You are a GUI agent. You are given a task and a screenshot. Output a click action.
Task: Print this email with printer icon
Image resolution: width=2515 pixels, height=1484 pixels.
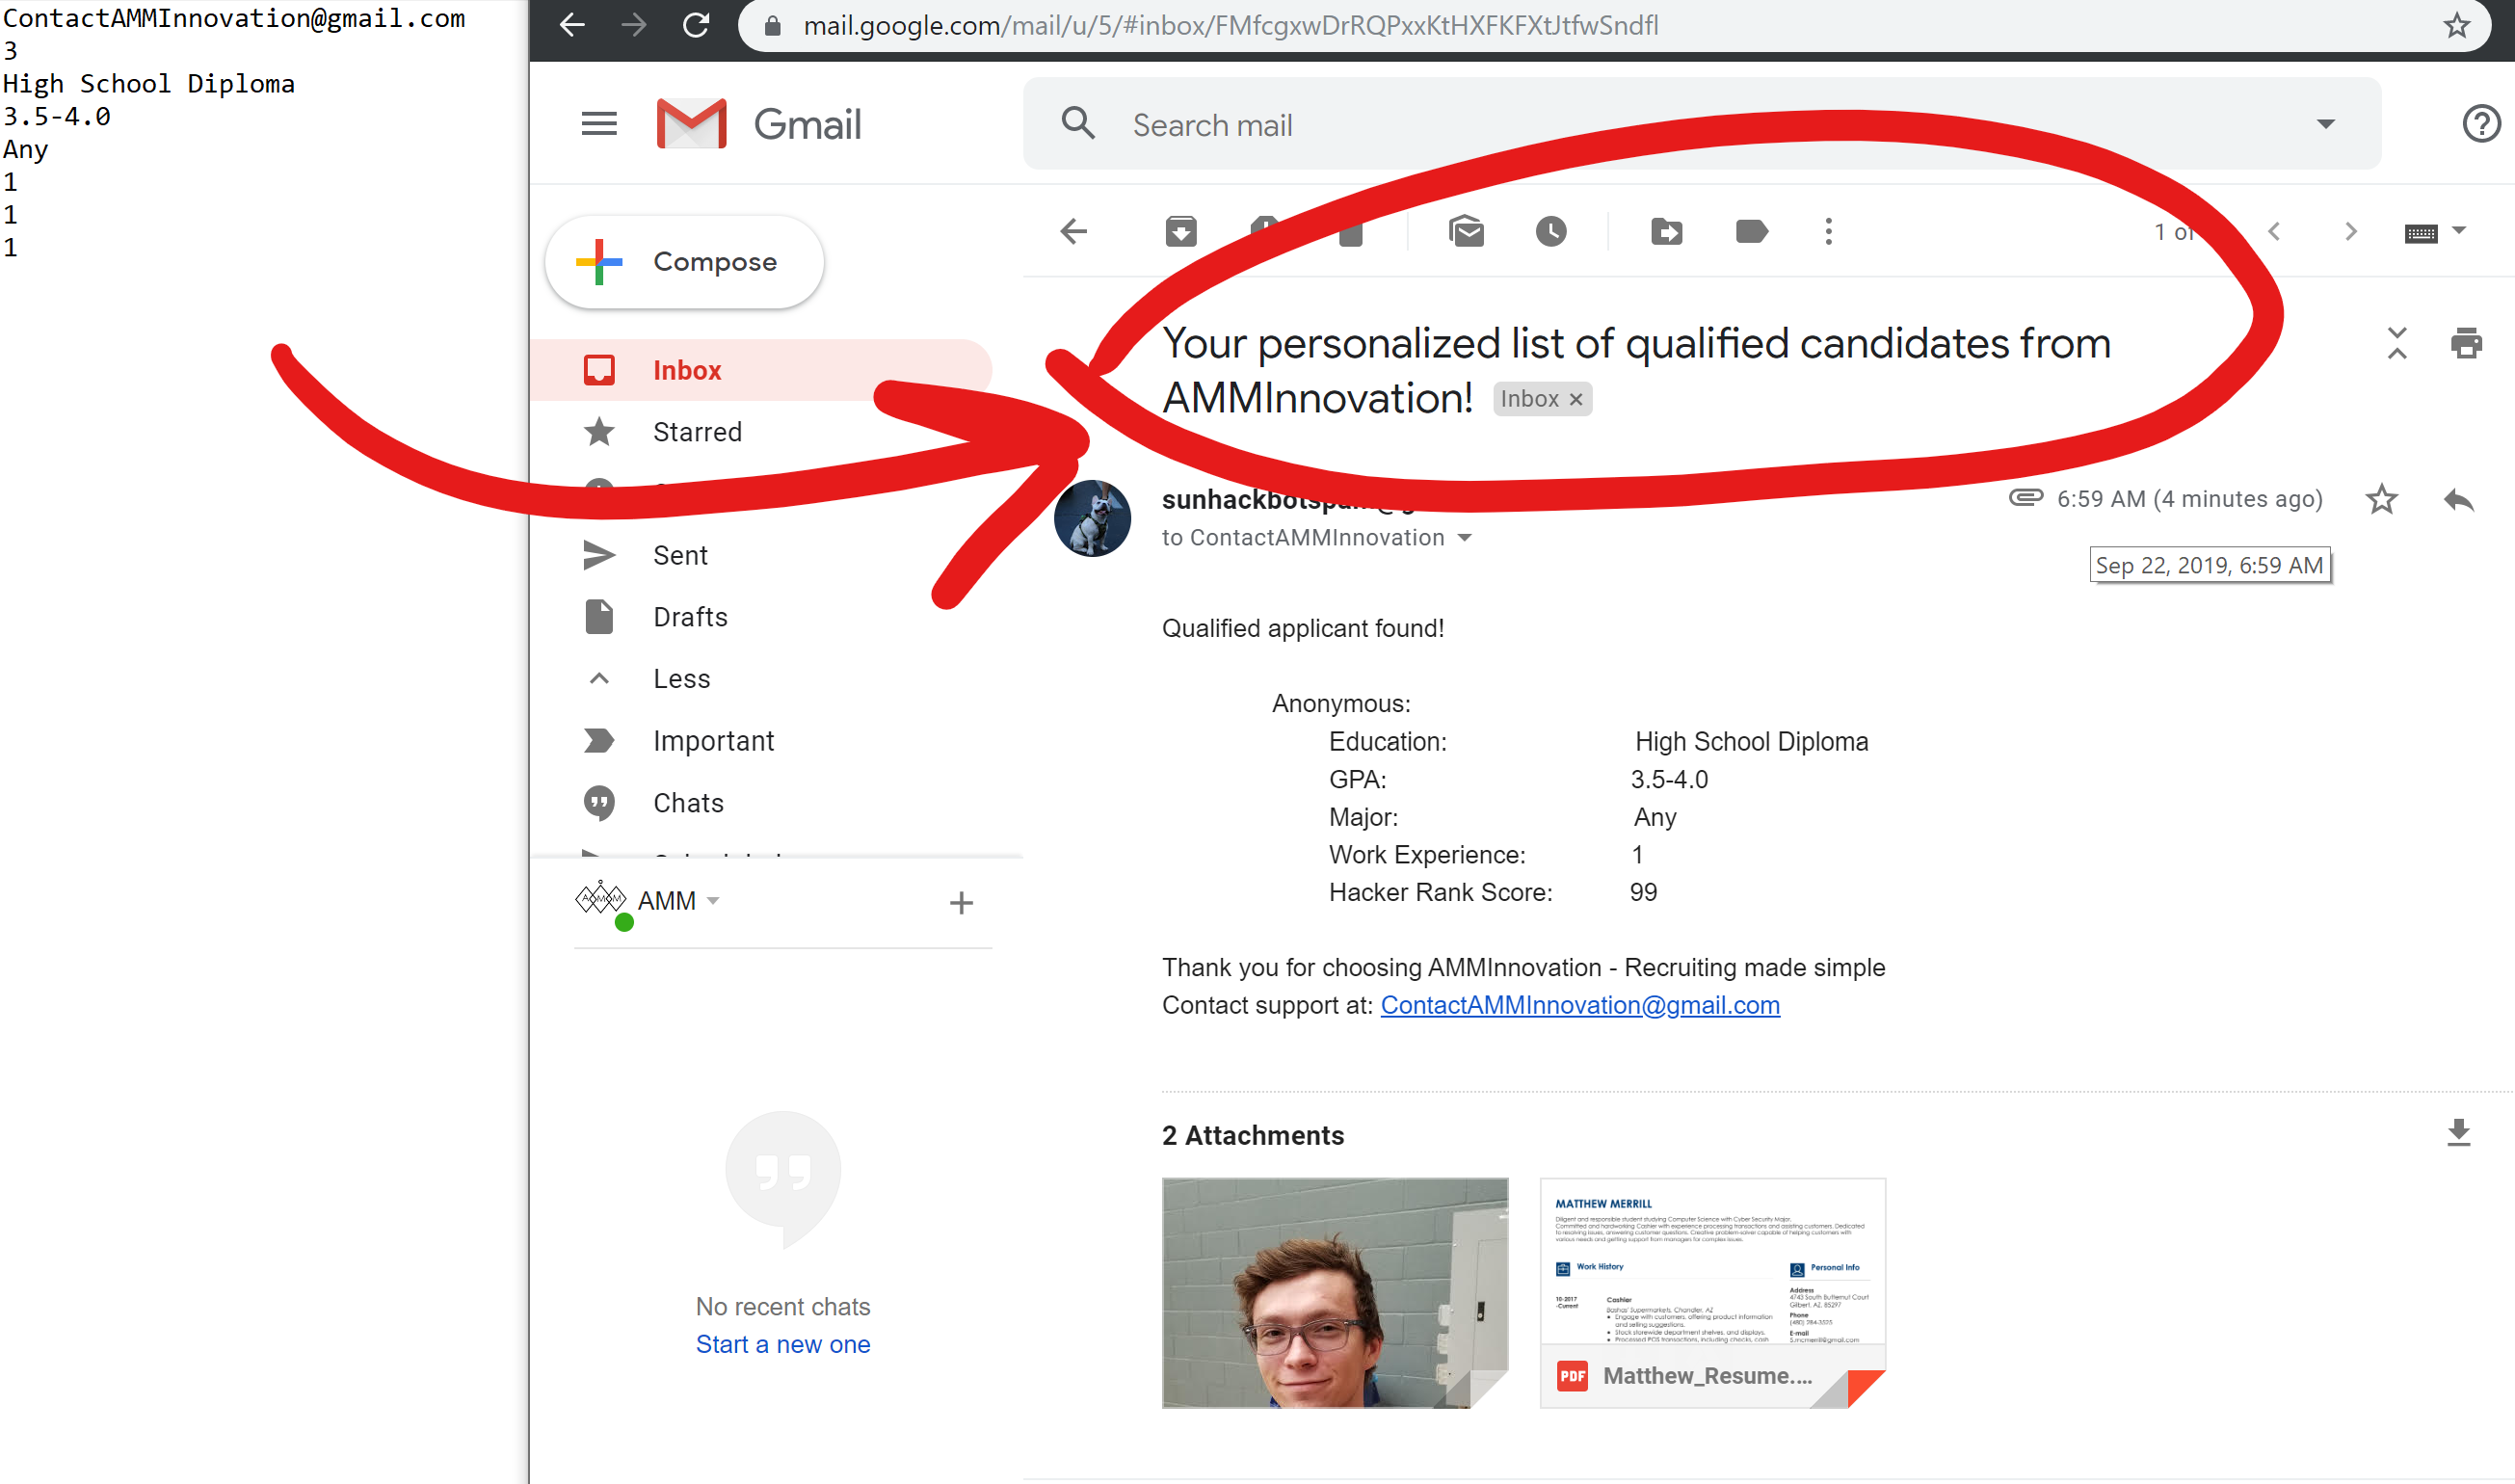coord(2466,343)
